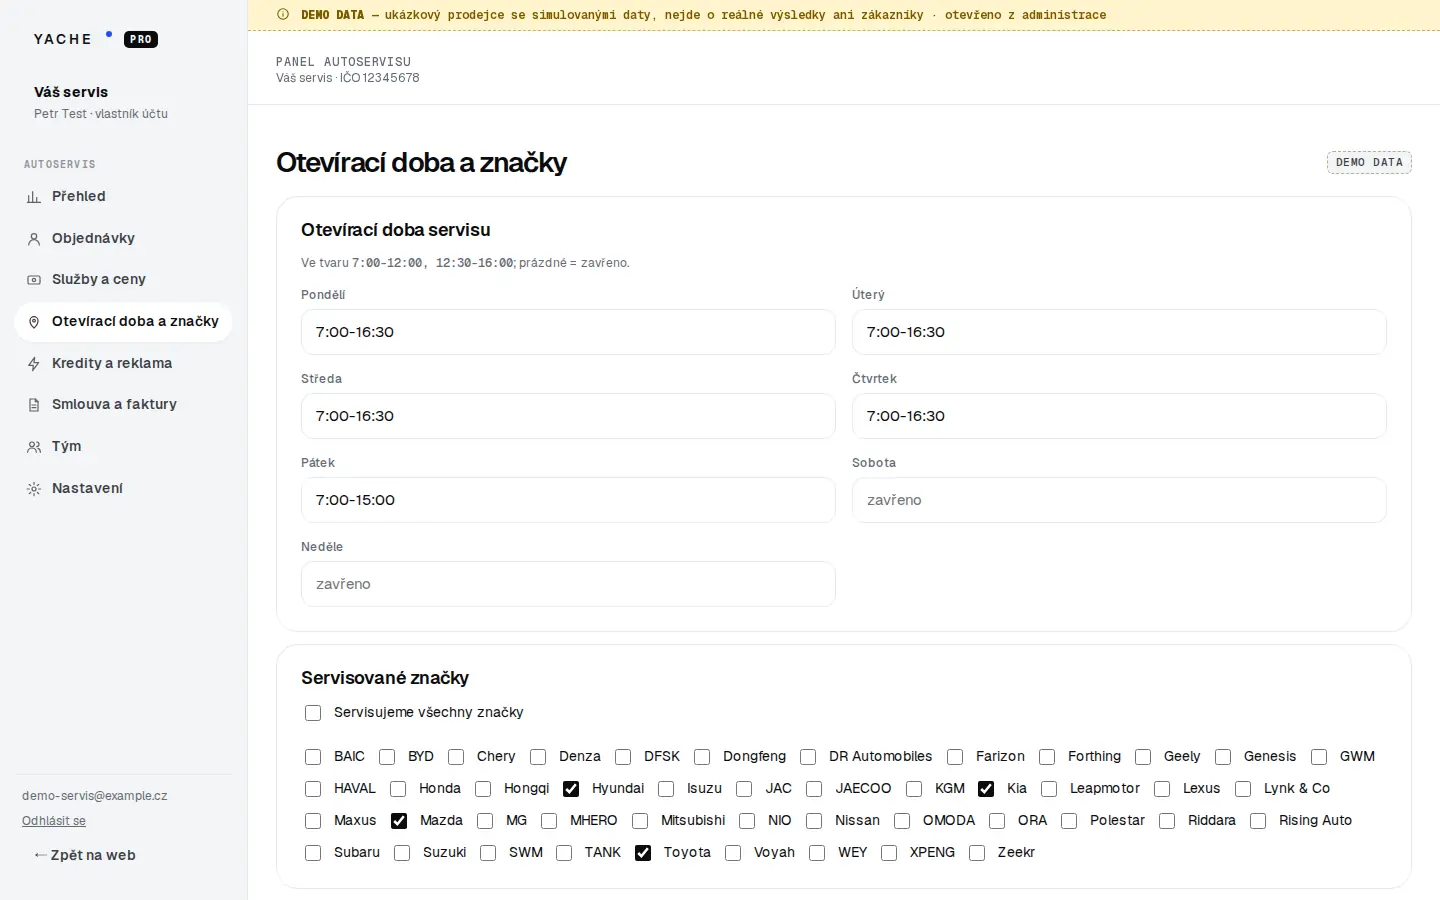This screenshot has width=1440, height=900.
Task: Click the PRO badge next to the logo
Action: tap(141, 40)
